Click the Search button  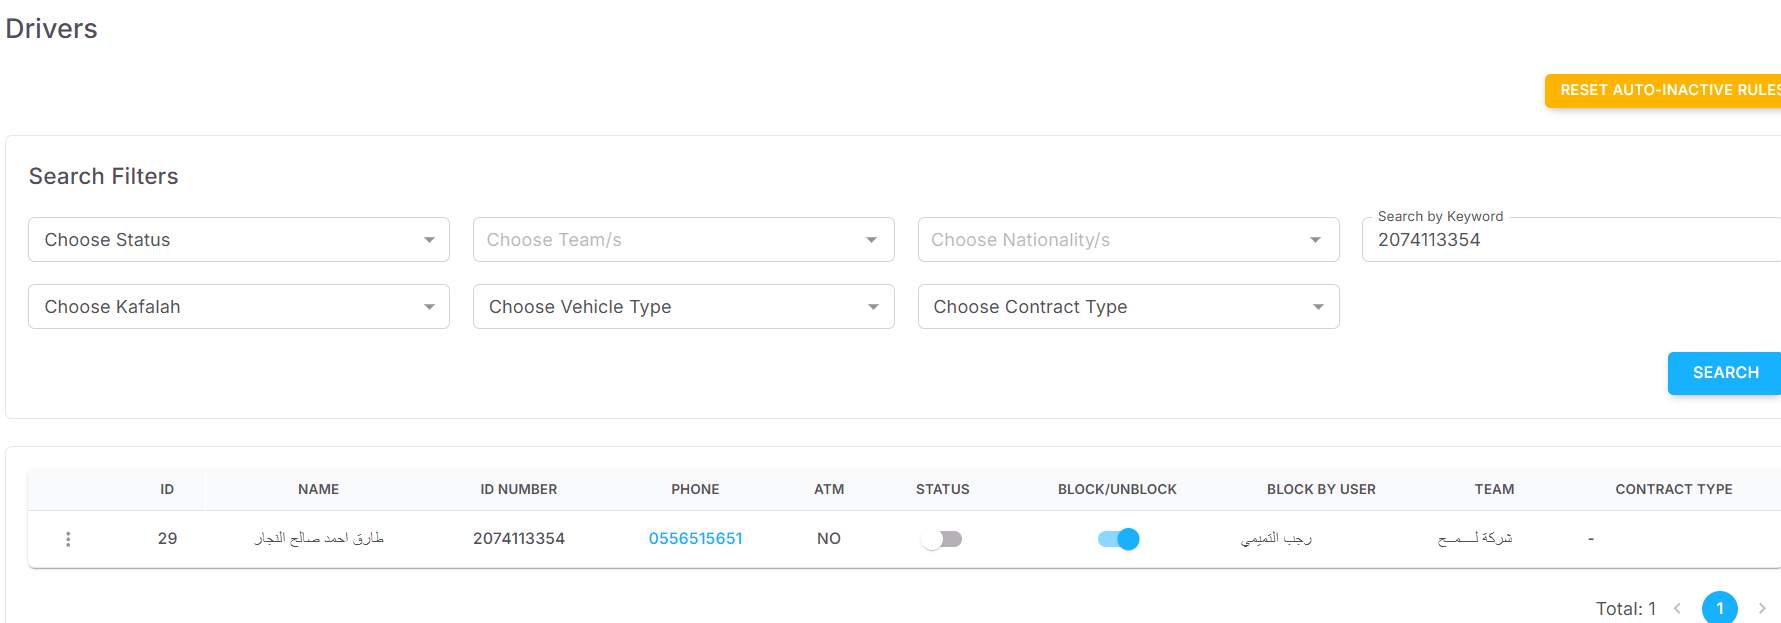point(1725,373)
